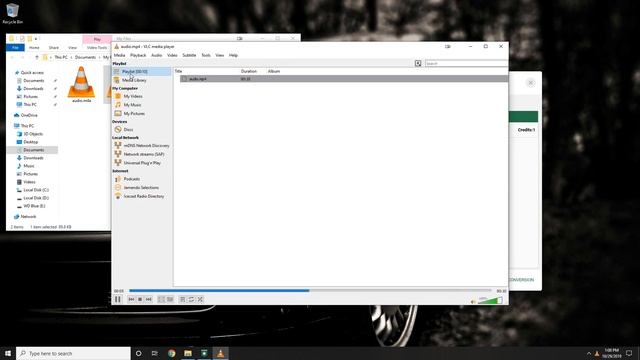Select OneDrive in Explorer navigation pane
The image size is (640, 360).
29,116
